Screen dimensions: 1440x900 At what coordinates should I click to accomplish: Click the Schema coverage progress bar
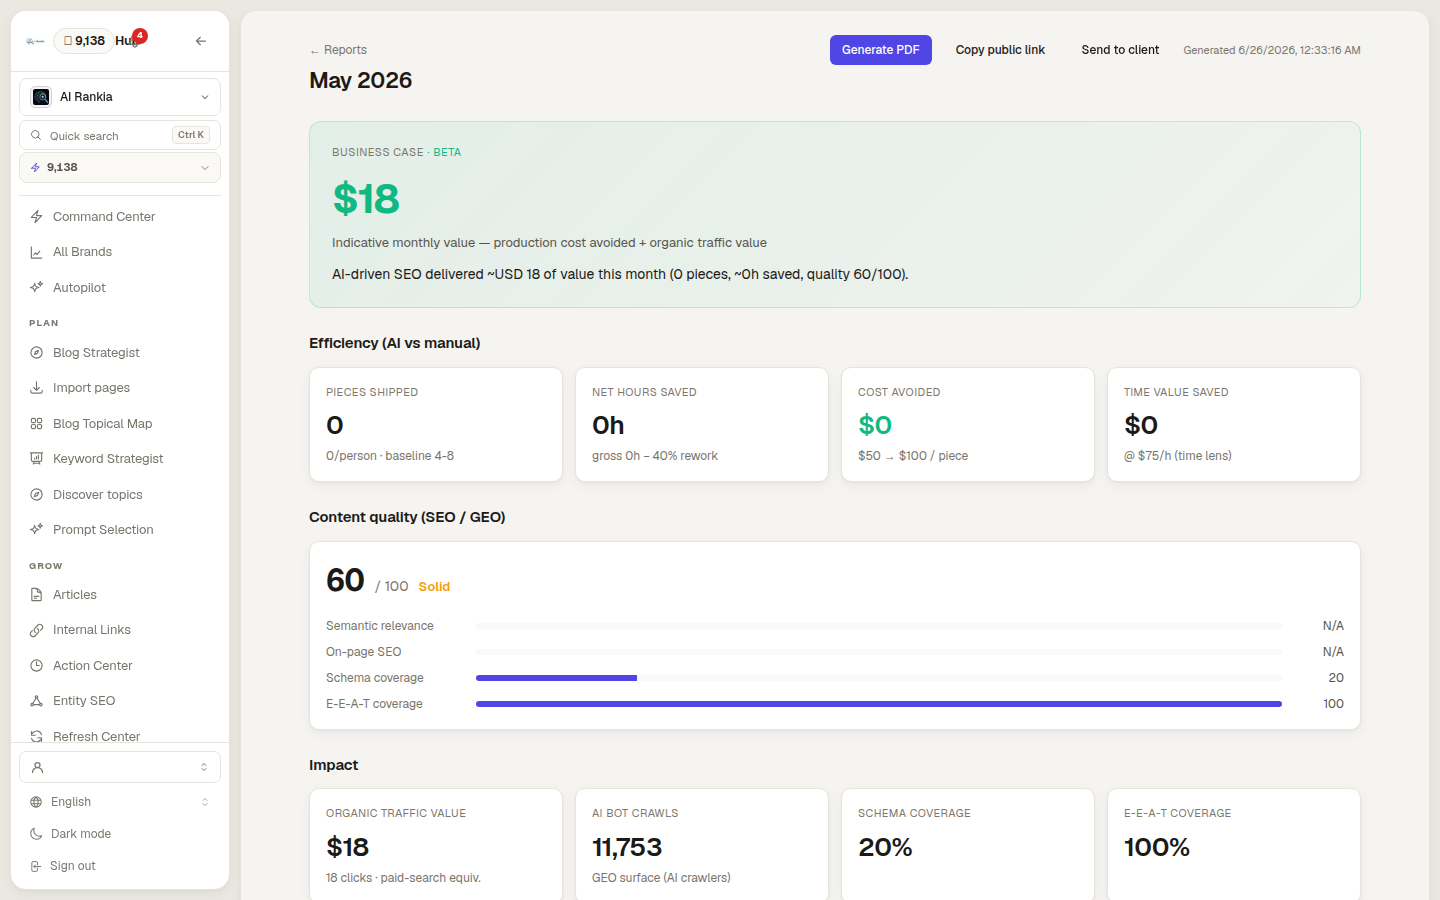click(879, 678)
